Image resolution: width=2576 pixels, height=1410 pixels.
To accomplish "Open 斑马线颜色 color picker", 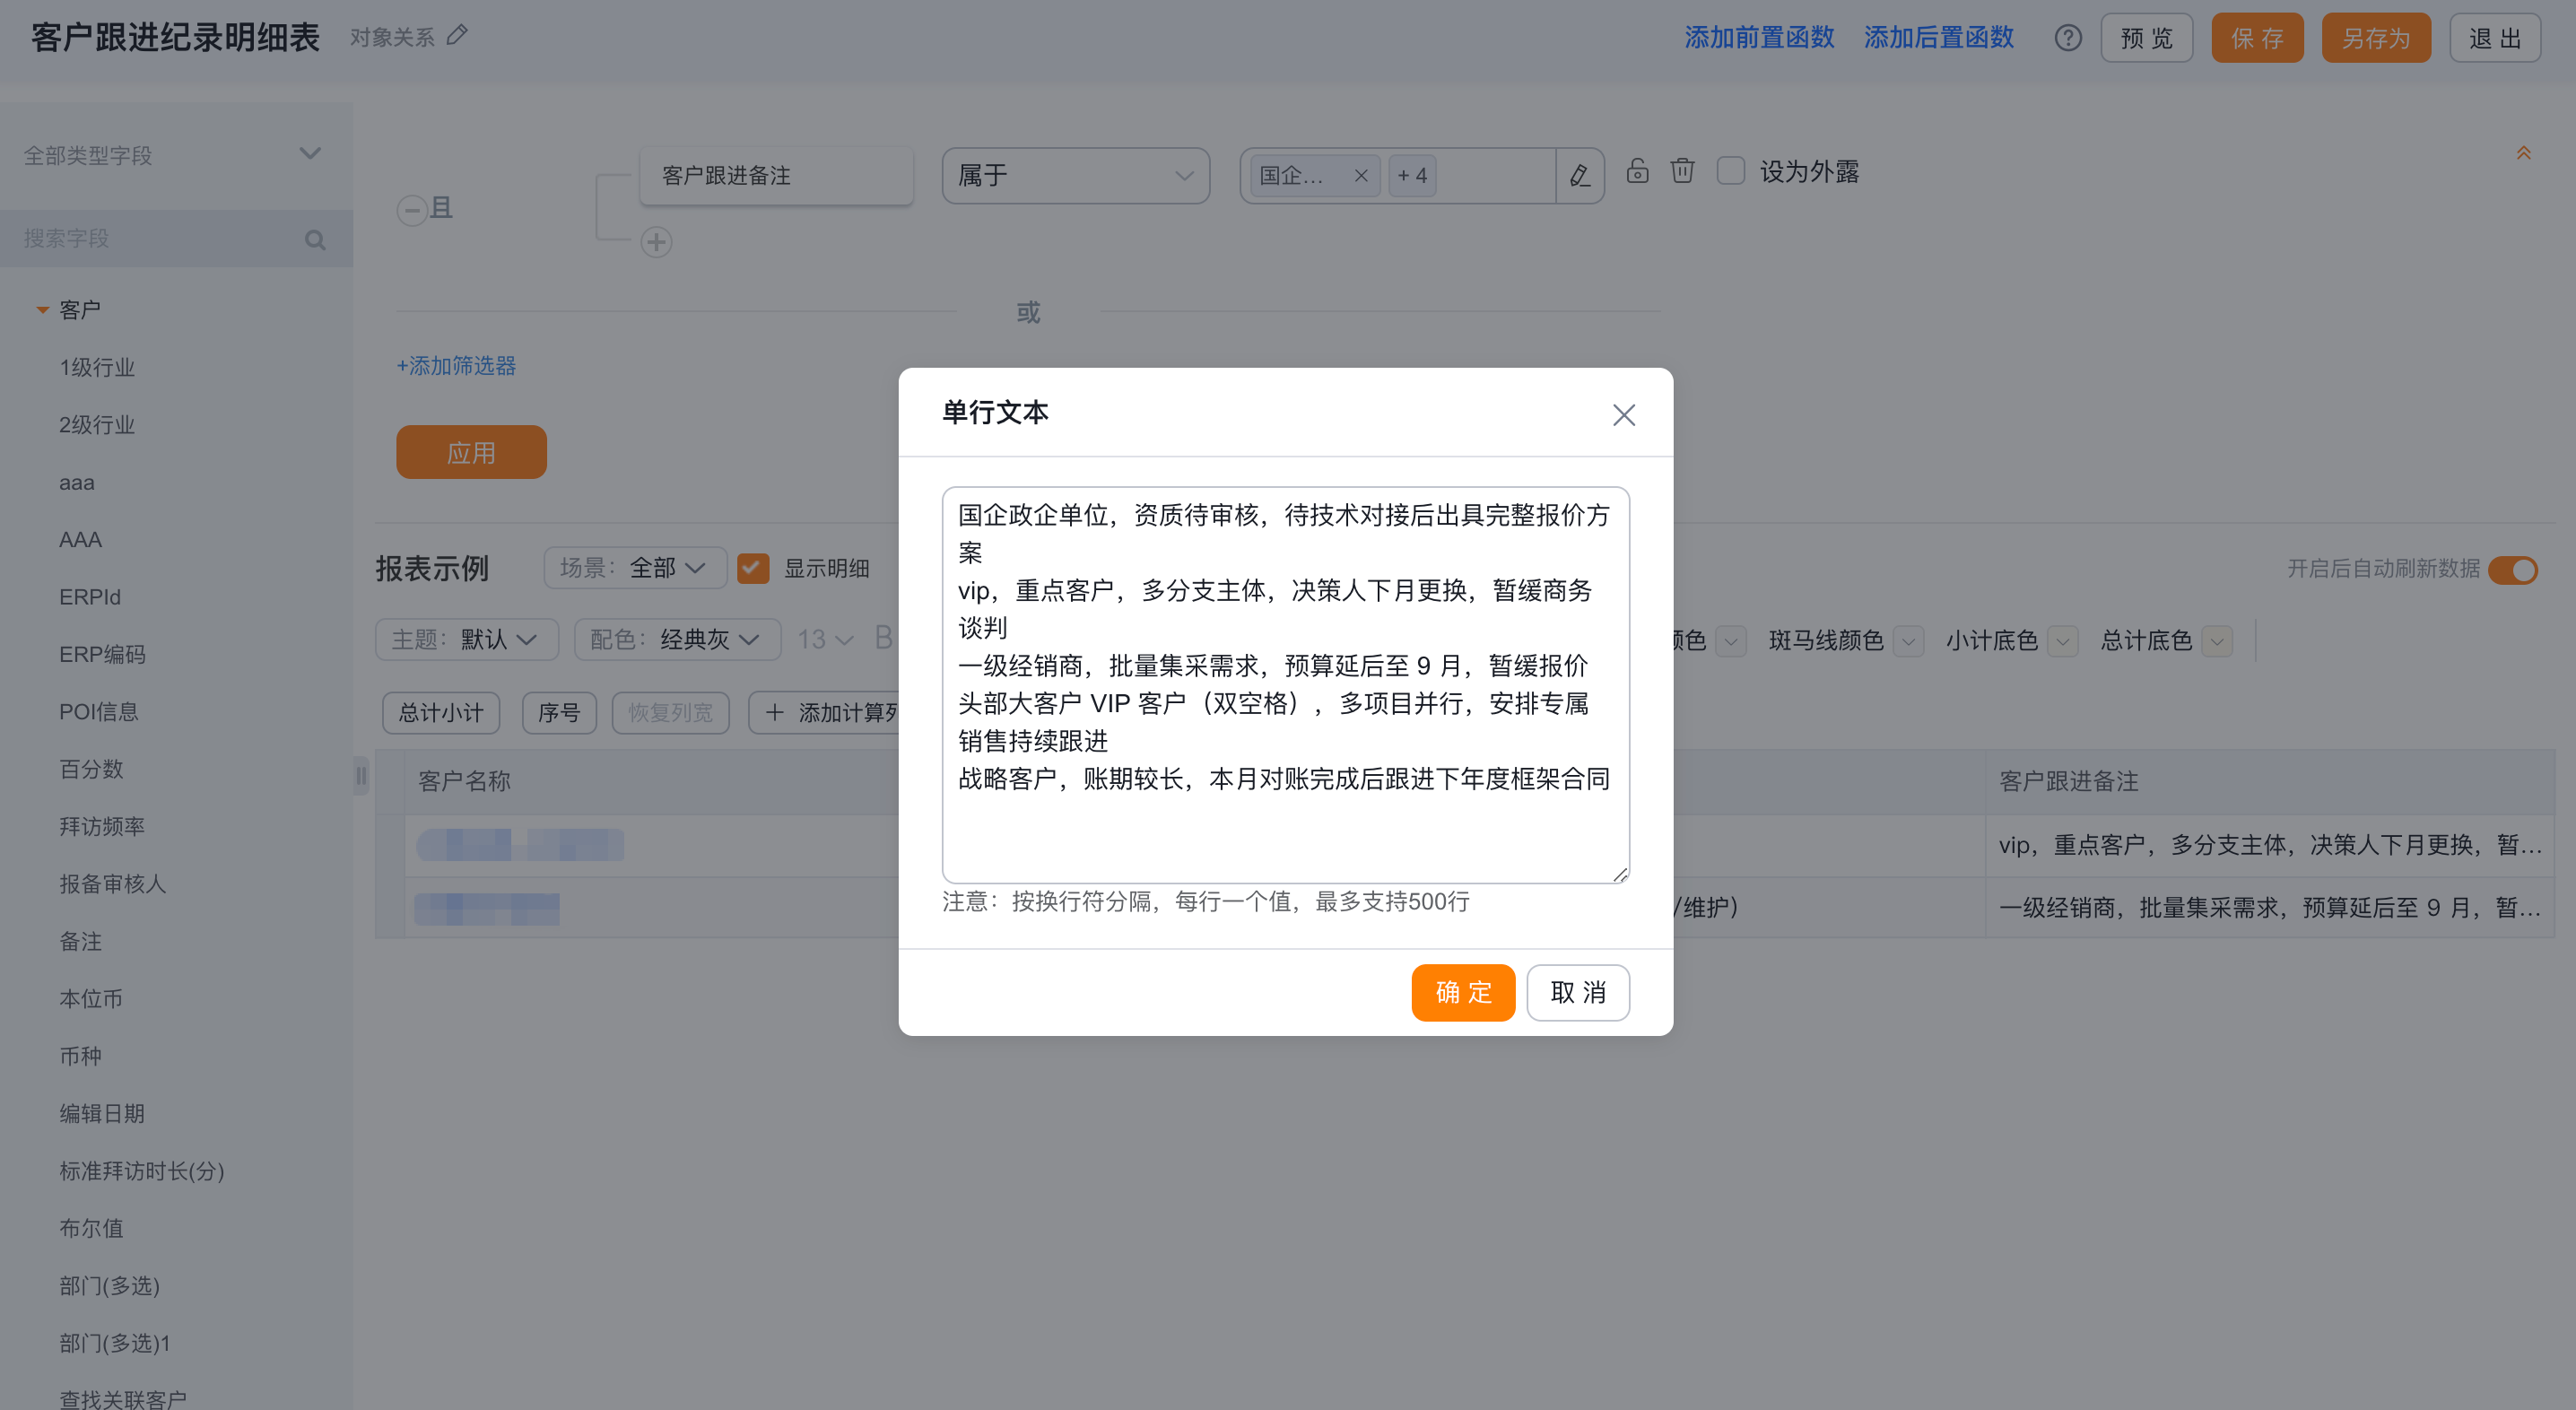I will (x=1907, y=641).
